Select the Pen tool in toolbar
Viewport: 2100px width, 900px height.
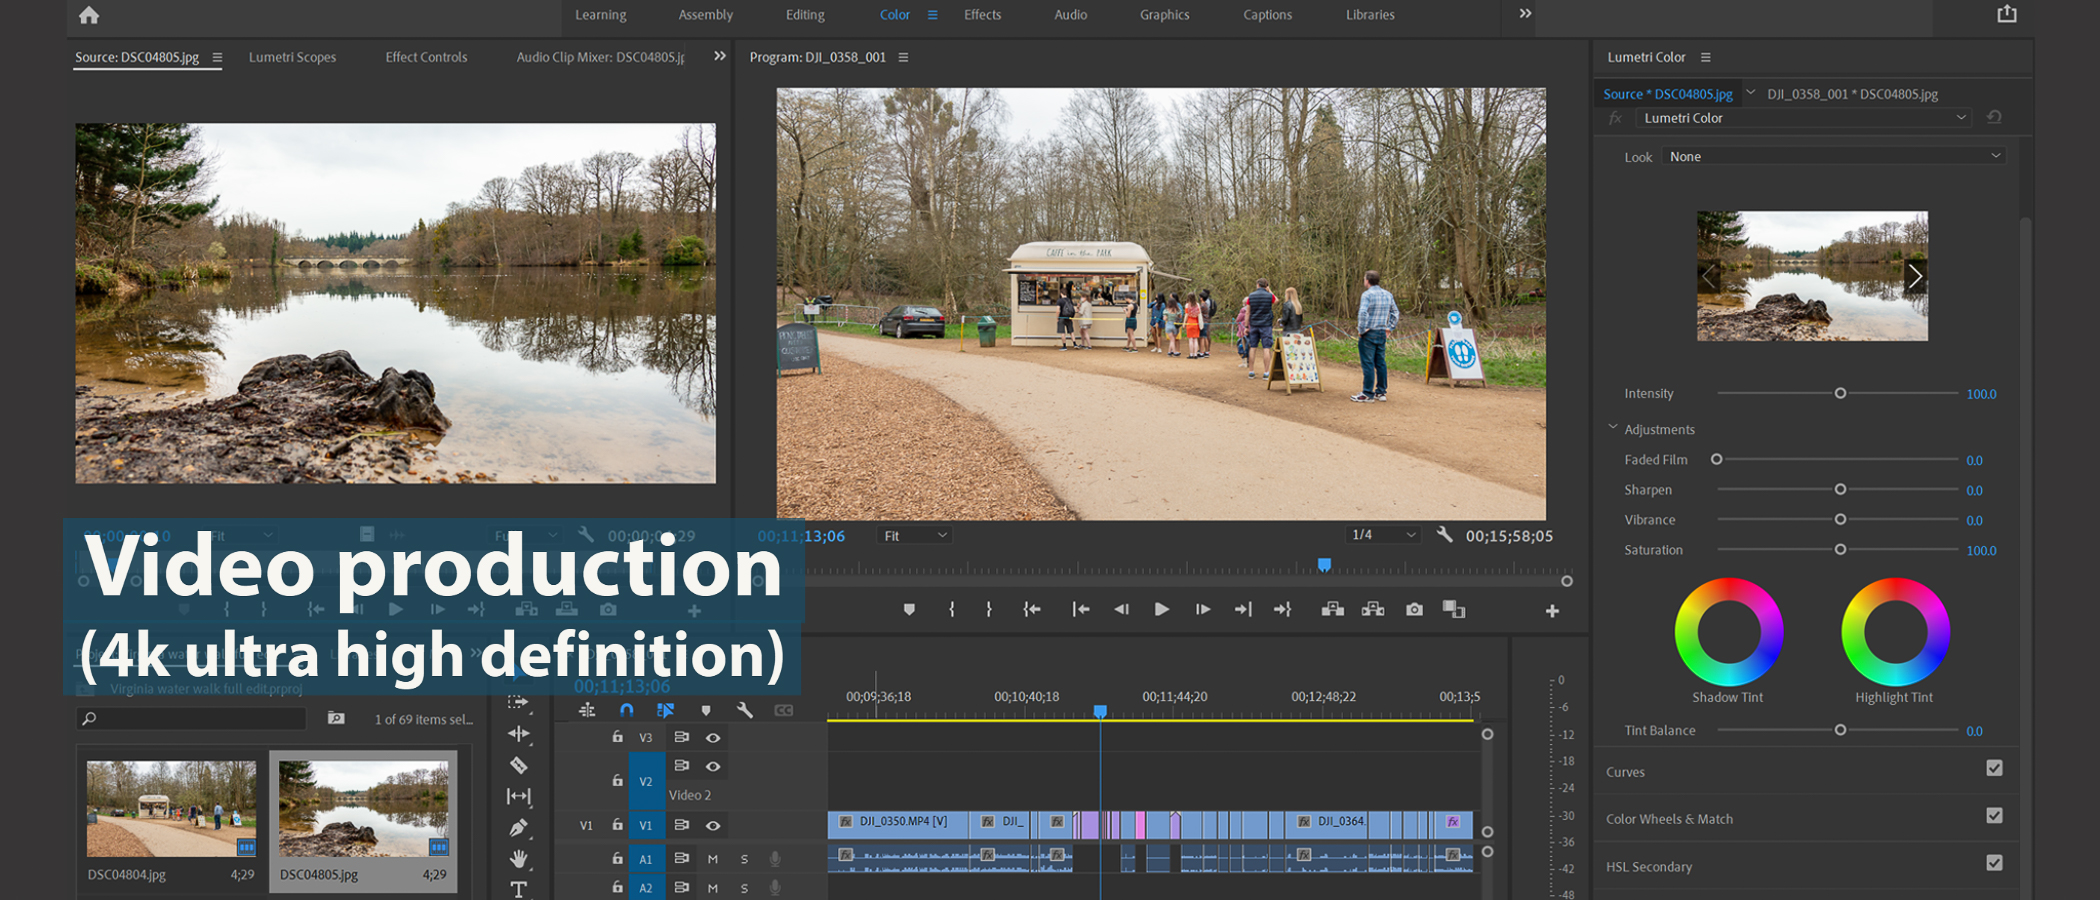[x=518, y=827]
